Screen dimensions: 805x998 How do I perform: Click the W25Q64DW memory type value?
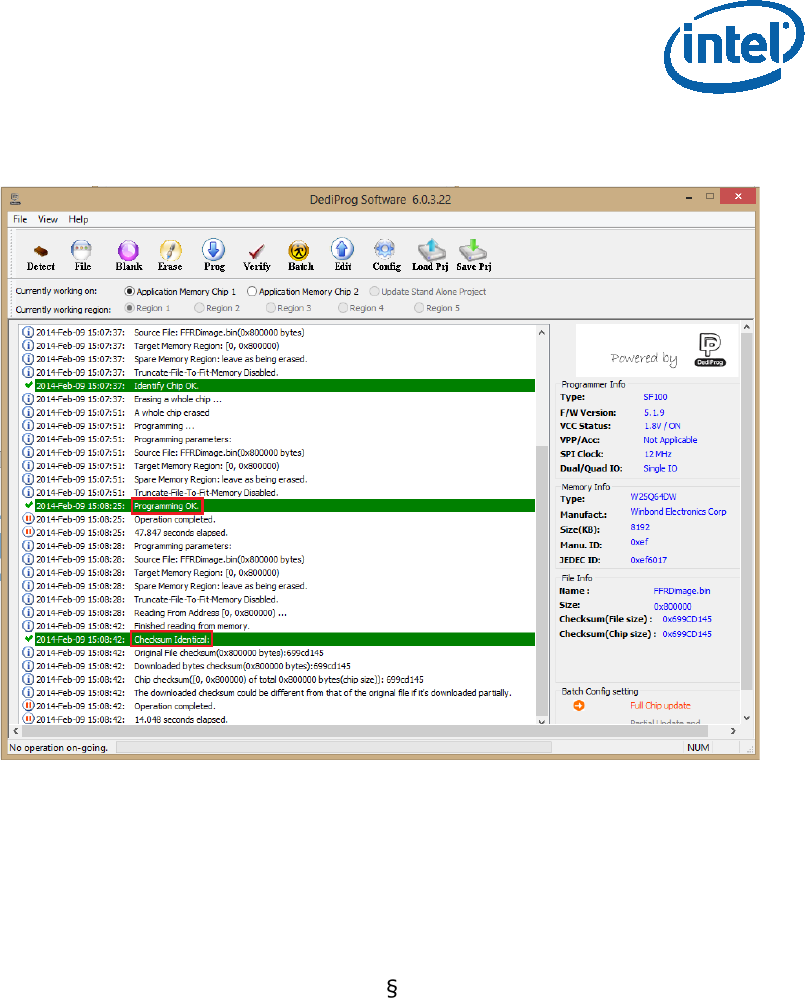(653, 496)
